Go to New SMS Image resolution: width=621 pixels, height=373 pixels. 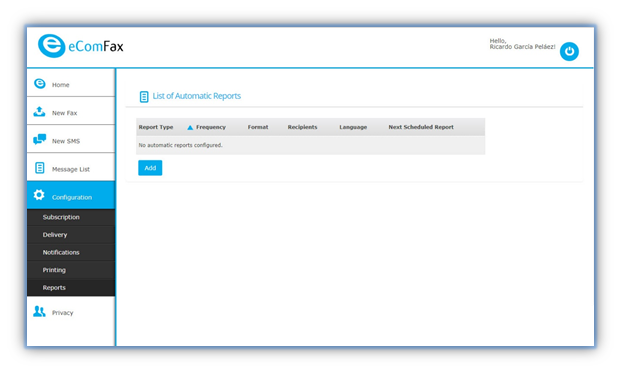click(71, 139)
